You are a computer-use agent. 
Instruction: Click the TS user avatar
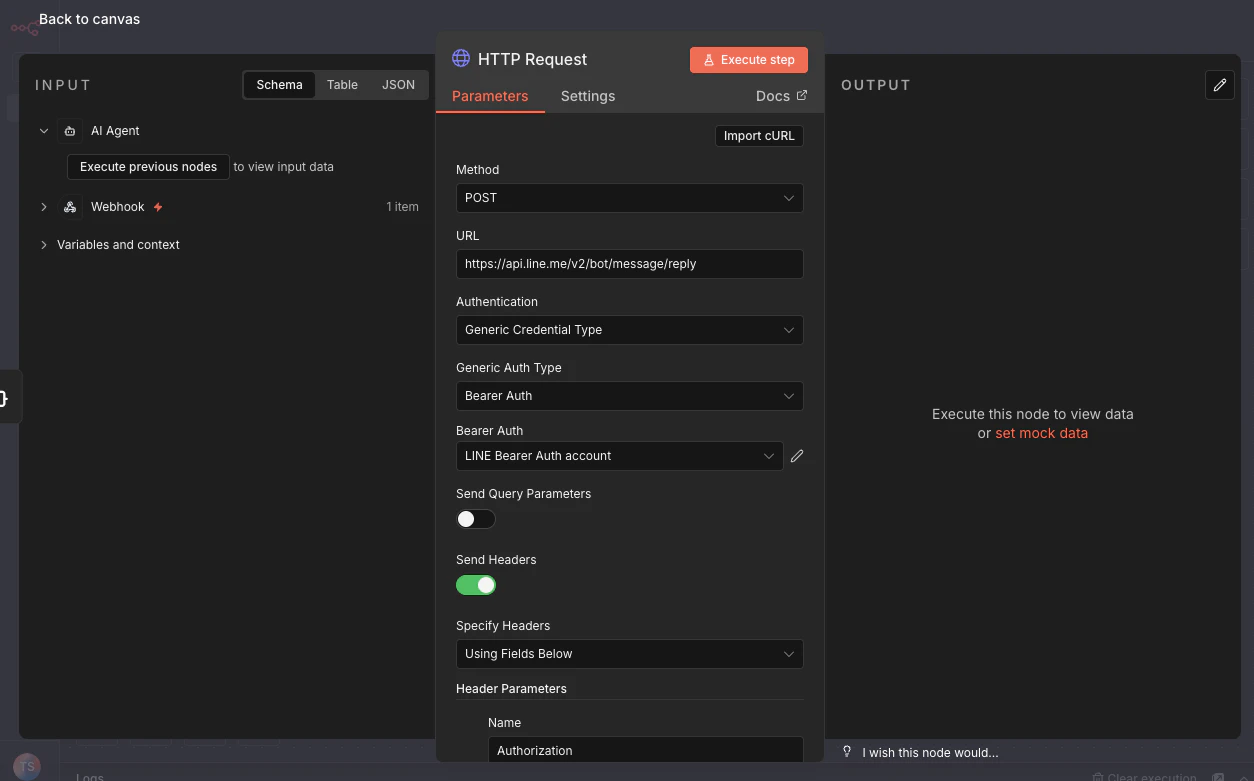[x=28, y=766]
